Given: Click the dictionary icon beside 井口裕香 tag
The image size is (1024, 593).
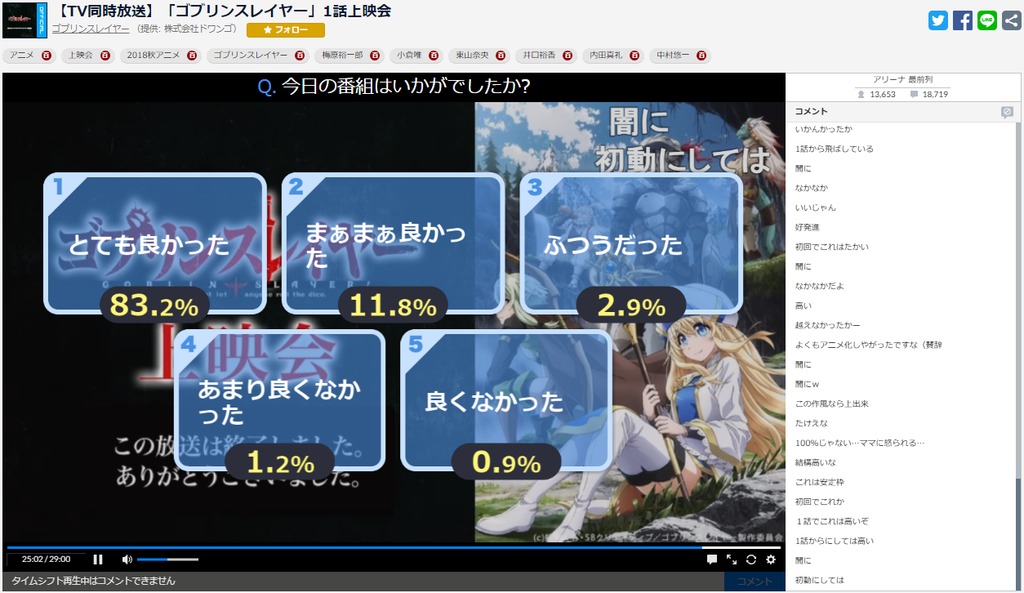Looking at the screenshot, I should [x=567, y=56].
